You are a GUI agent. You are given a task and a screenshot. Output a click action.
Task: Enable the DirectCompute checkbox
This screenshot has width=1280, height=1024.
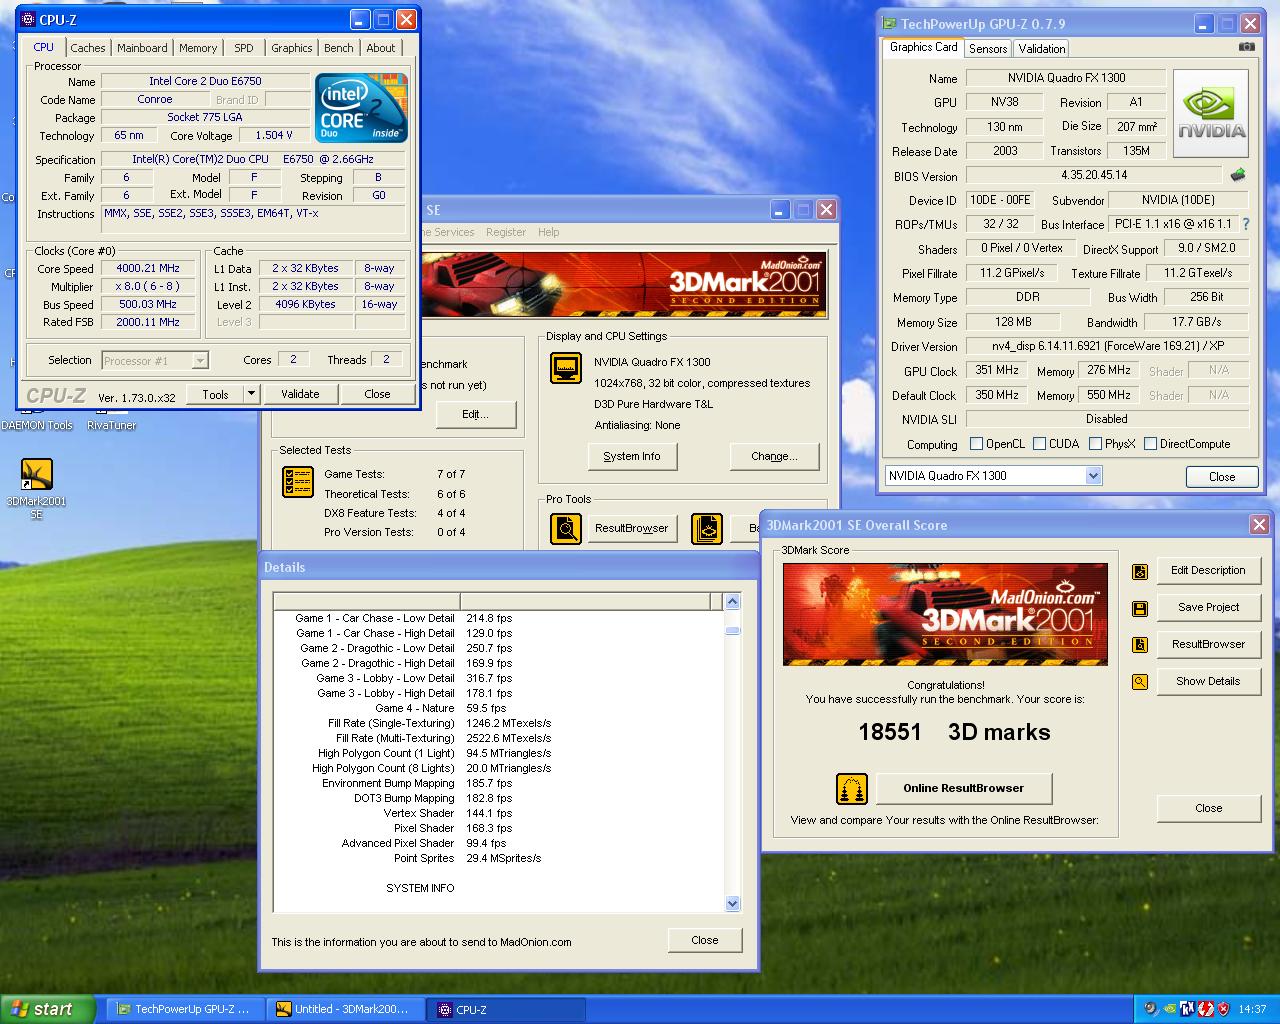coord(1150,444)
